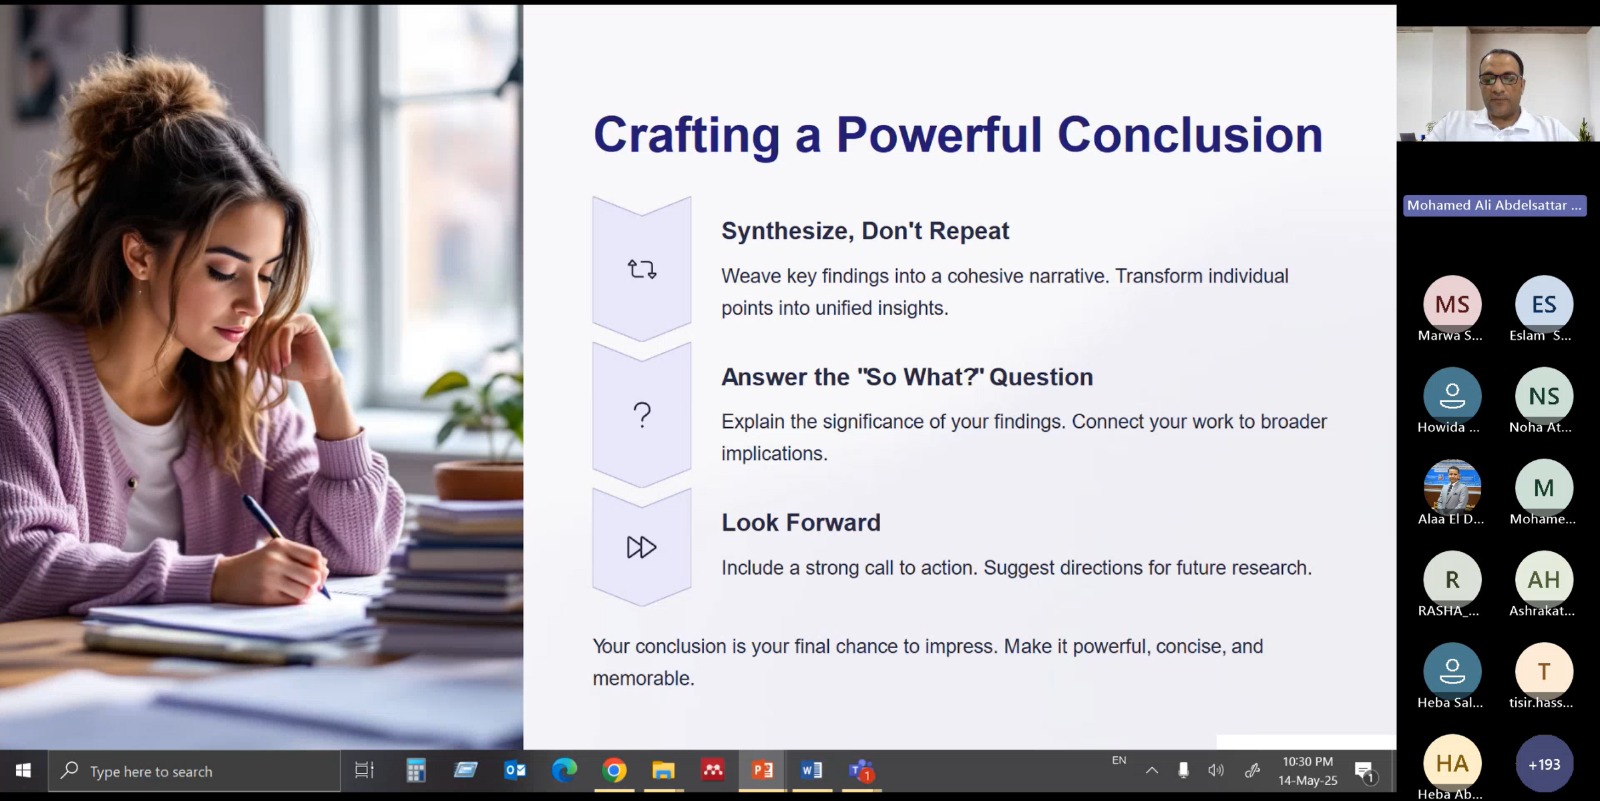This screenshot has height=801, width=1600.
Task: Open Microsoft Teams from taskbar
Action: [x=860, y=771]
